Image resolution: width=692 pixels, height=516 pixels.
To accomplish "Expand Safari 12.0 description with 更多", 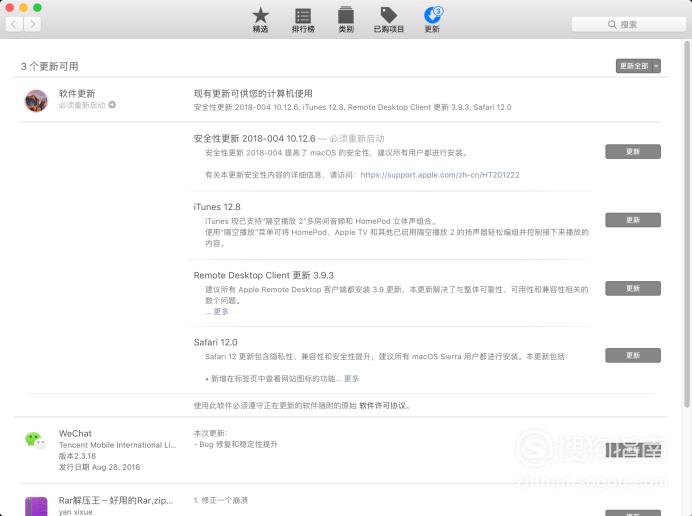I will point(351,379).
